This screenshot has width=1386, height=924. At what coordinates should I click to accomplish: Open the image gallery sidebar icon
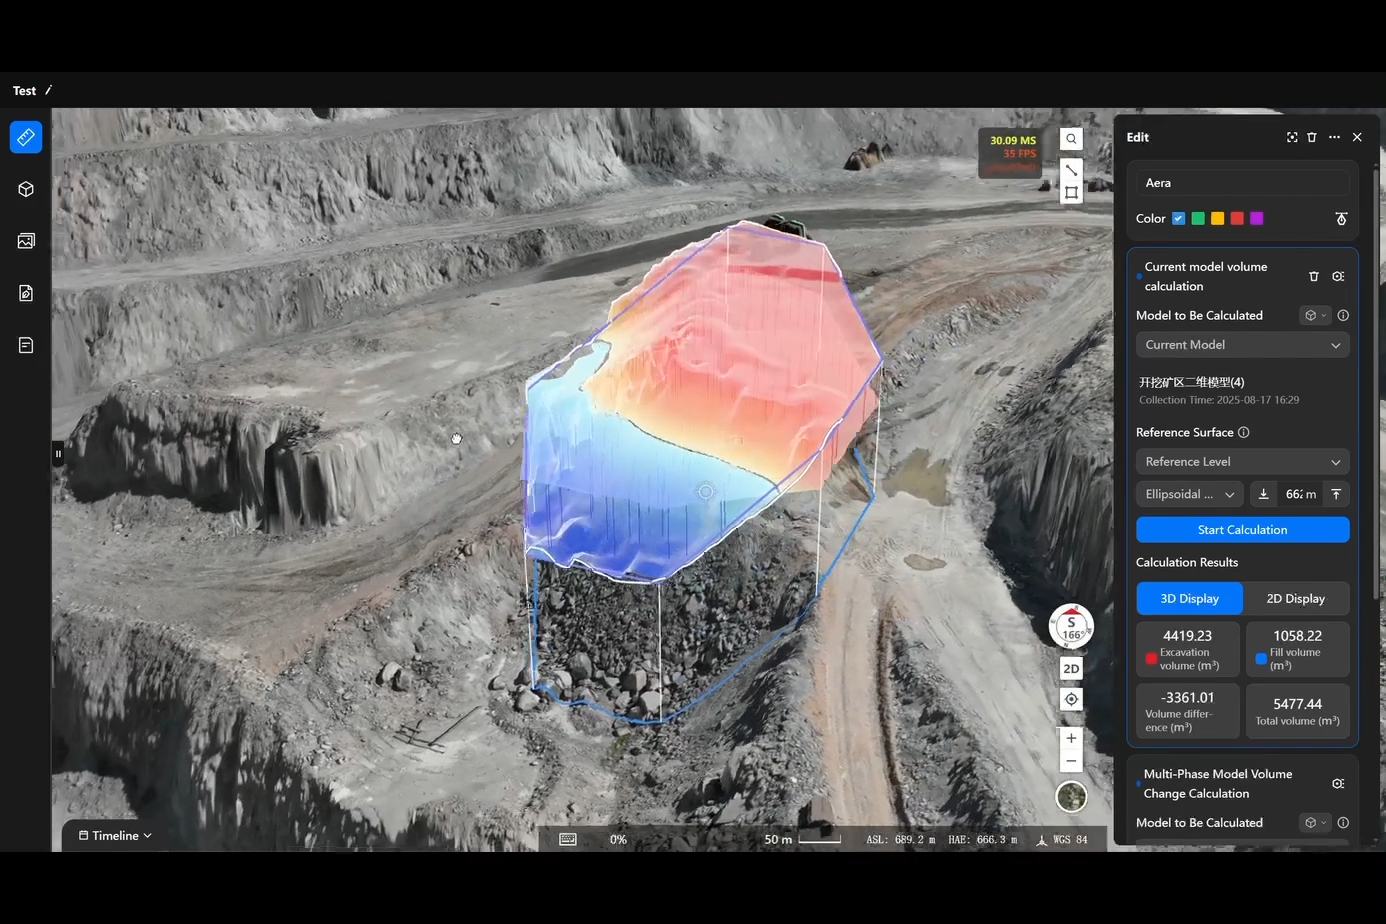26,241
